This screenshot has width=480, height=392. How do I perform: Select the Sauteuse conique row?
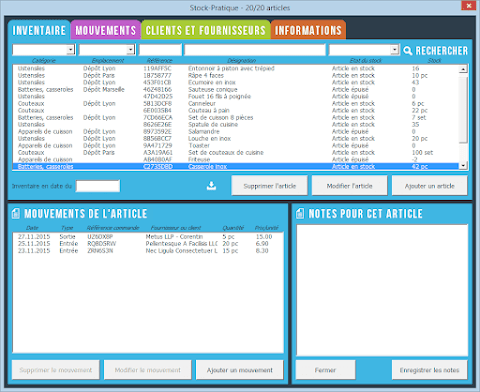click(x=236, y=89)
